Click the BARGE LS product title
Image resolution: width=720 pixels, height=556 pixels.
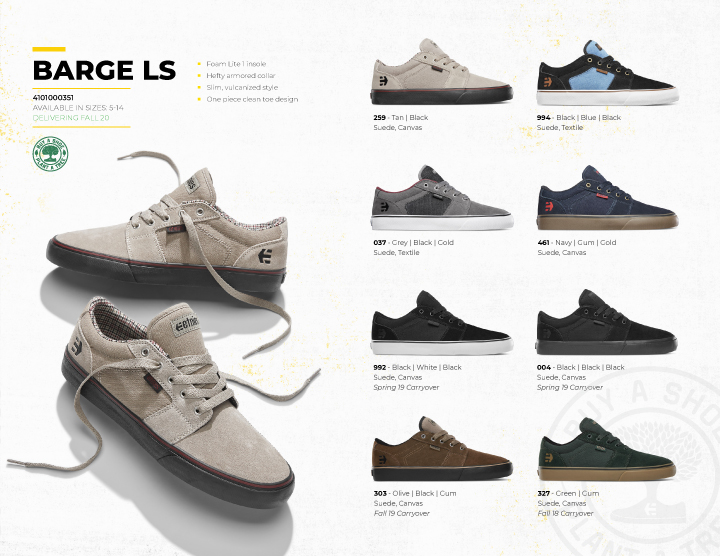[104, 70]
